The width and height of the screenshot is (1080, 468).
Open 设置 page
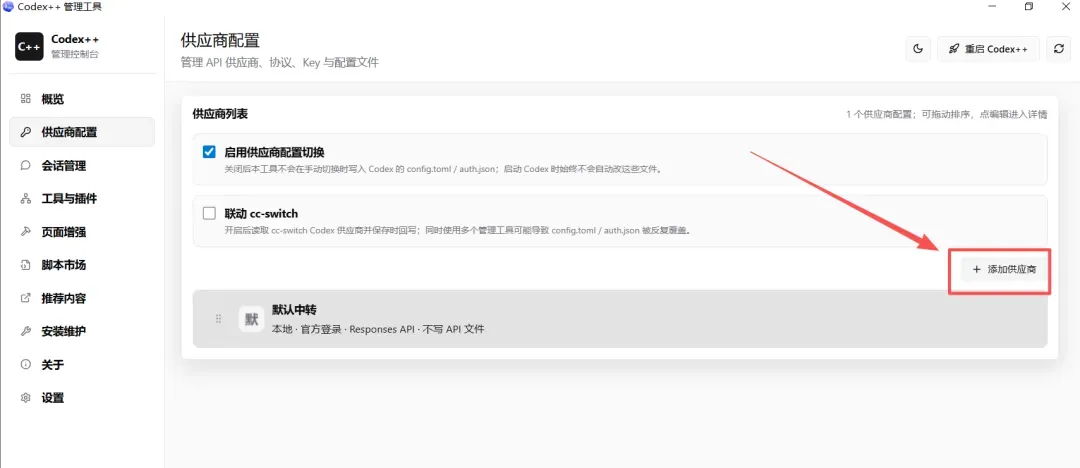point(81,398)
